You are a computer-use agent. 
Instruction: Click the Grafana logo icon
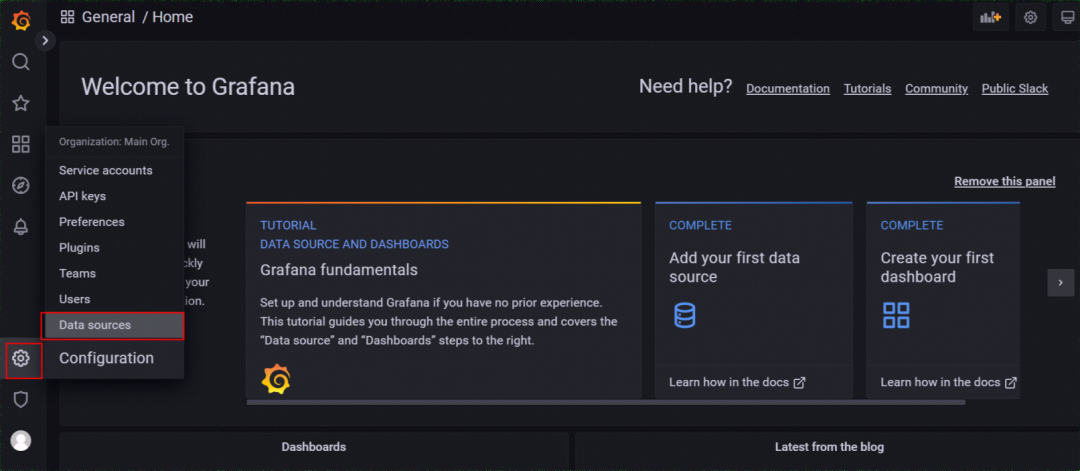[21, 21]
